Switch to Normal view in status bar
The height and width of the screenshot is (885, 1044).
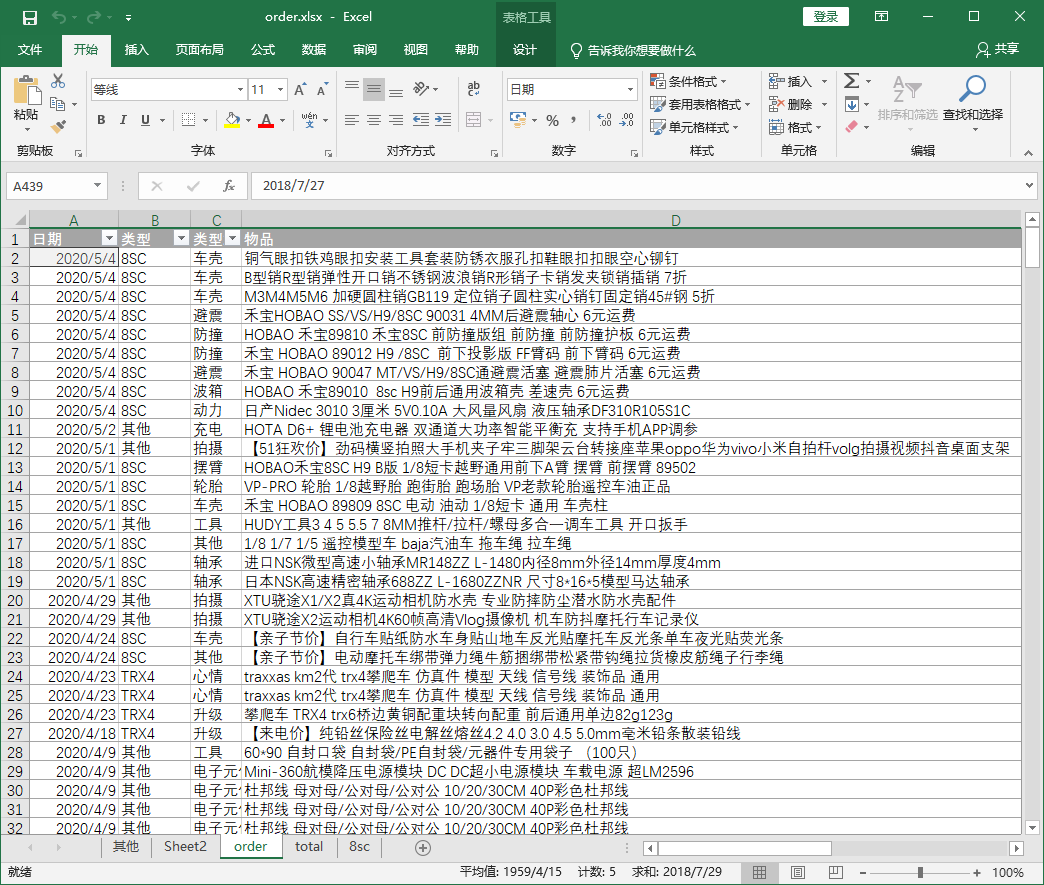759,872
